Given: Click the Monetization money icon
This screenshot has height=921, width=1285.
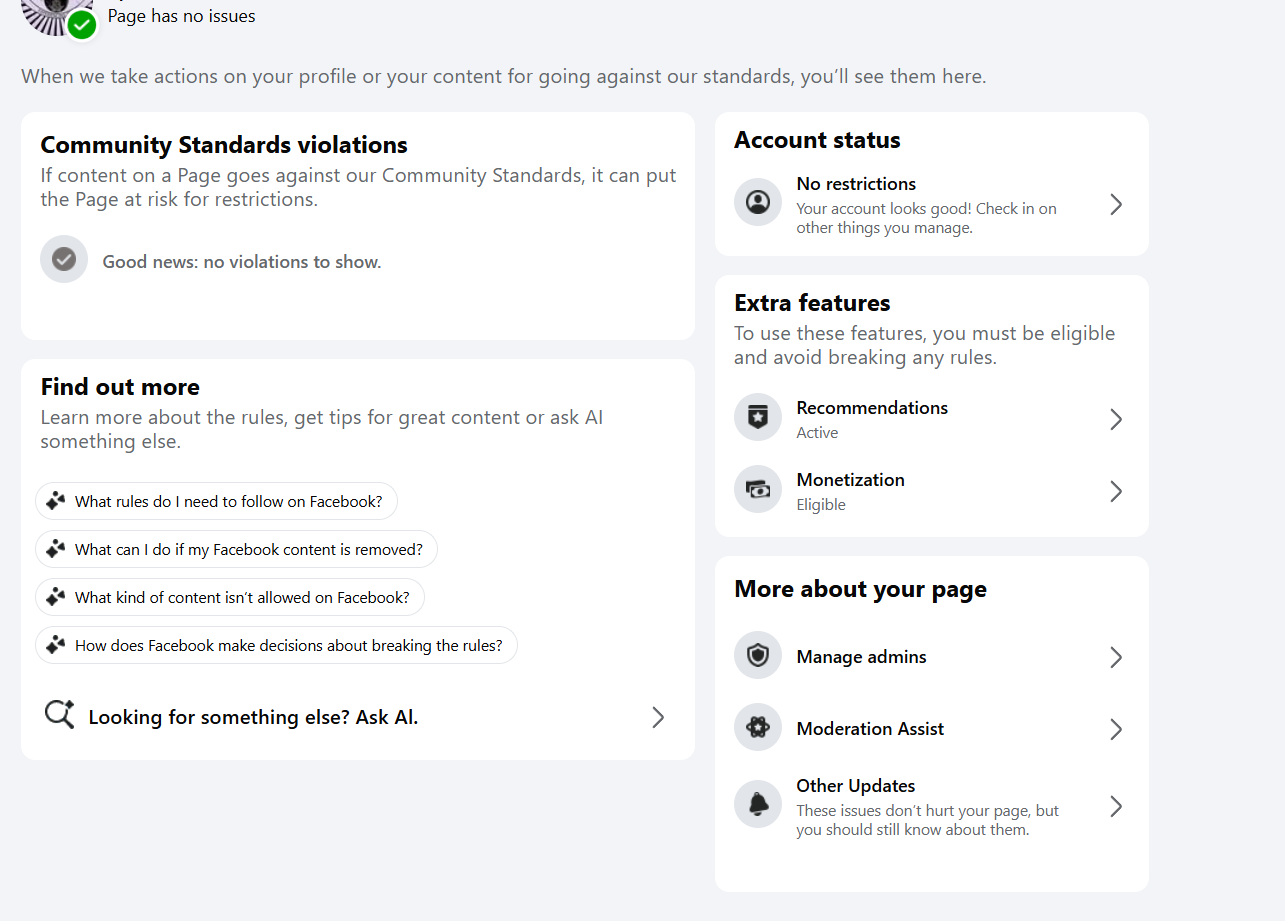Looking at the screenshot, I should coord(758,490).
